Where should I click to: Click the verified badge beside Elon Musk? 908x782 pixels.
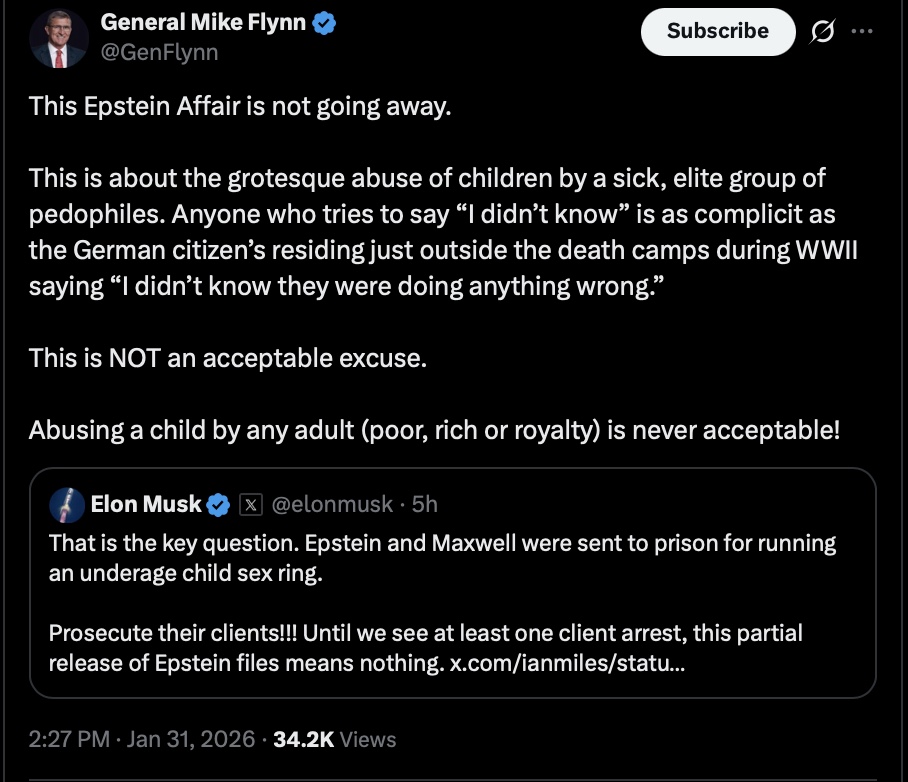[x=218, y=505]
